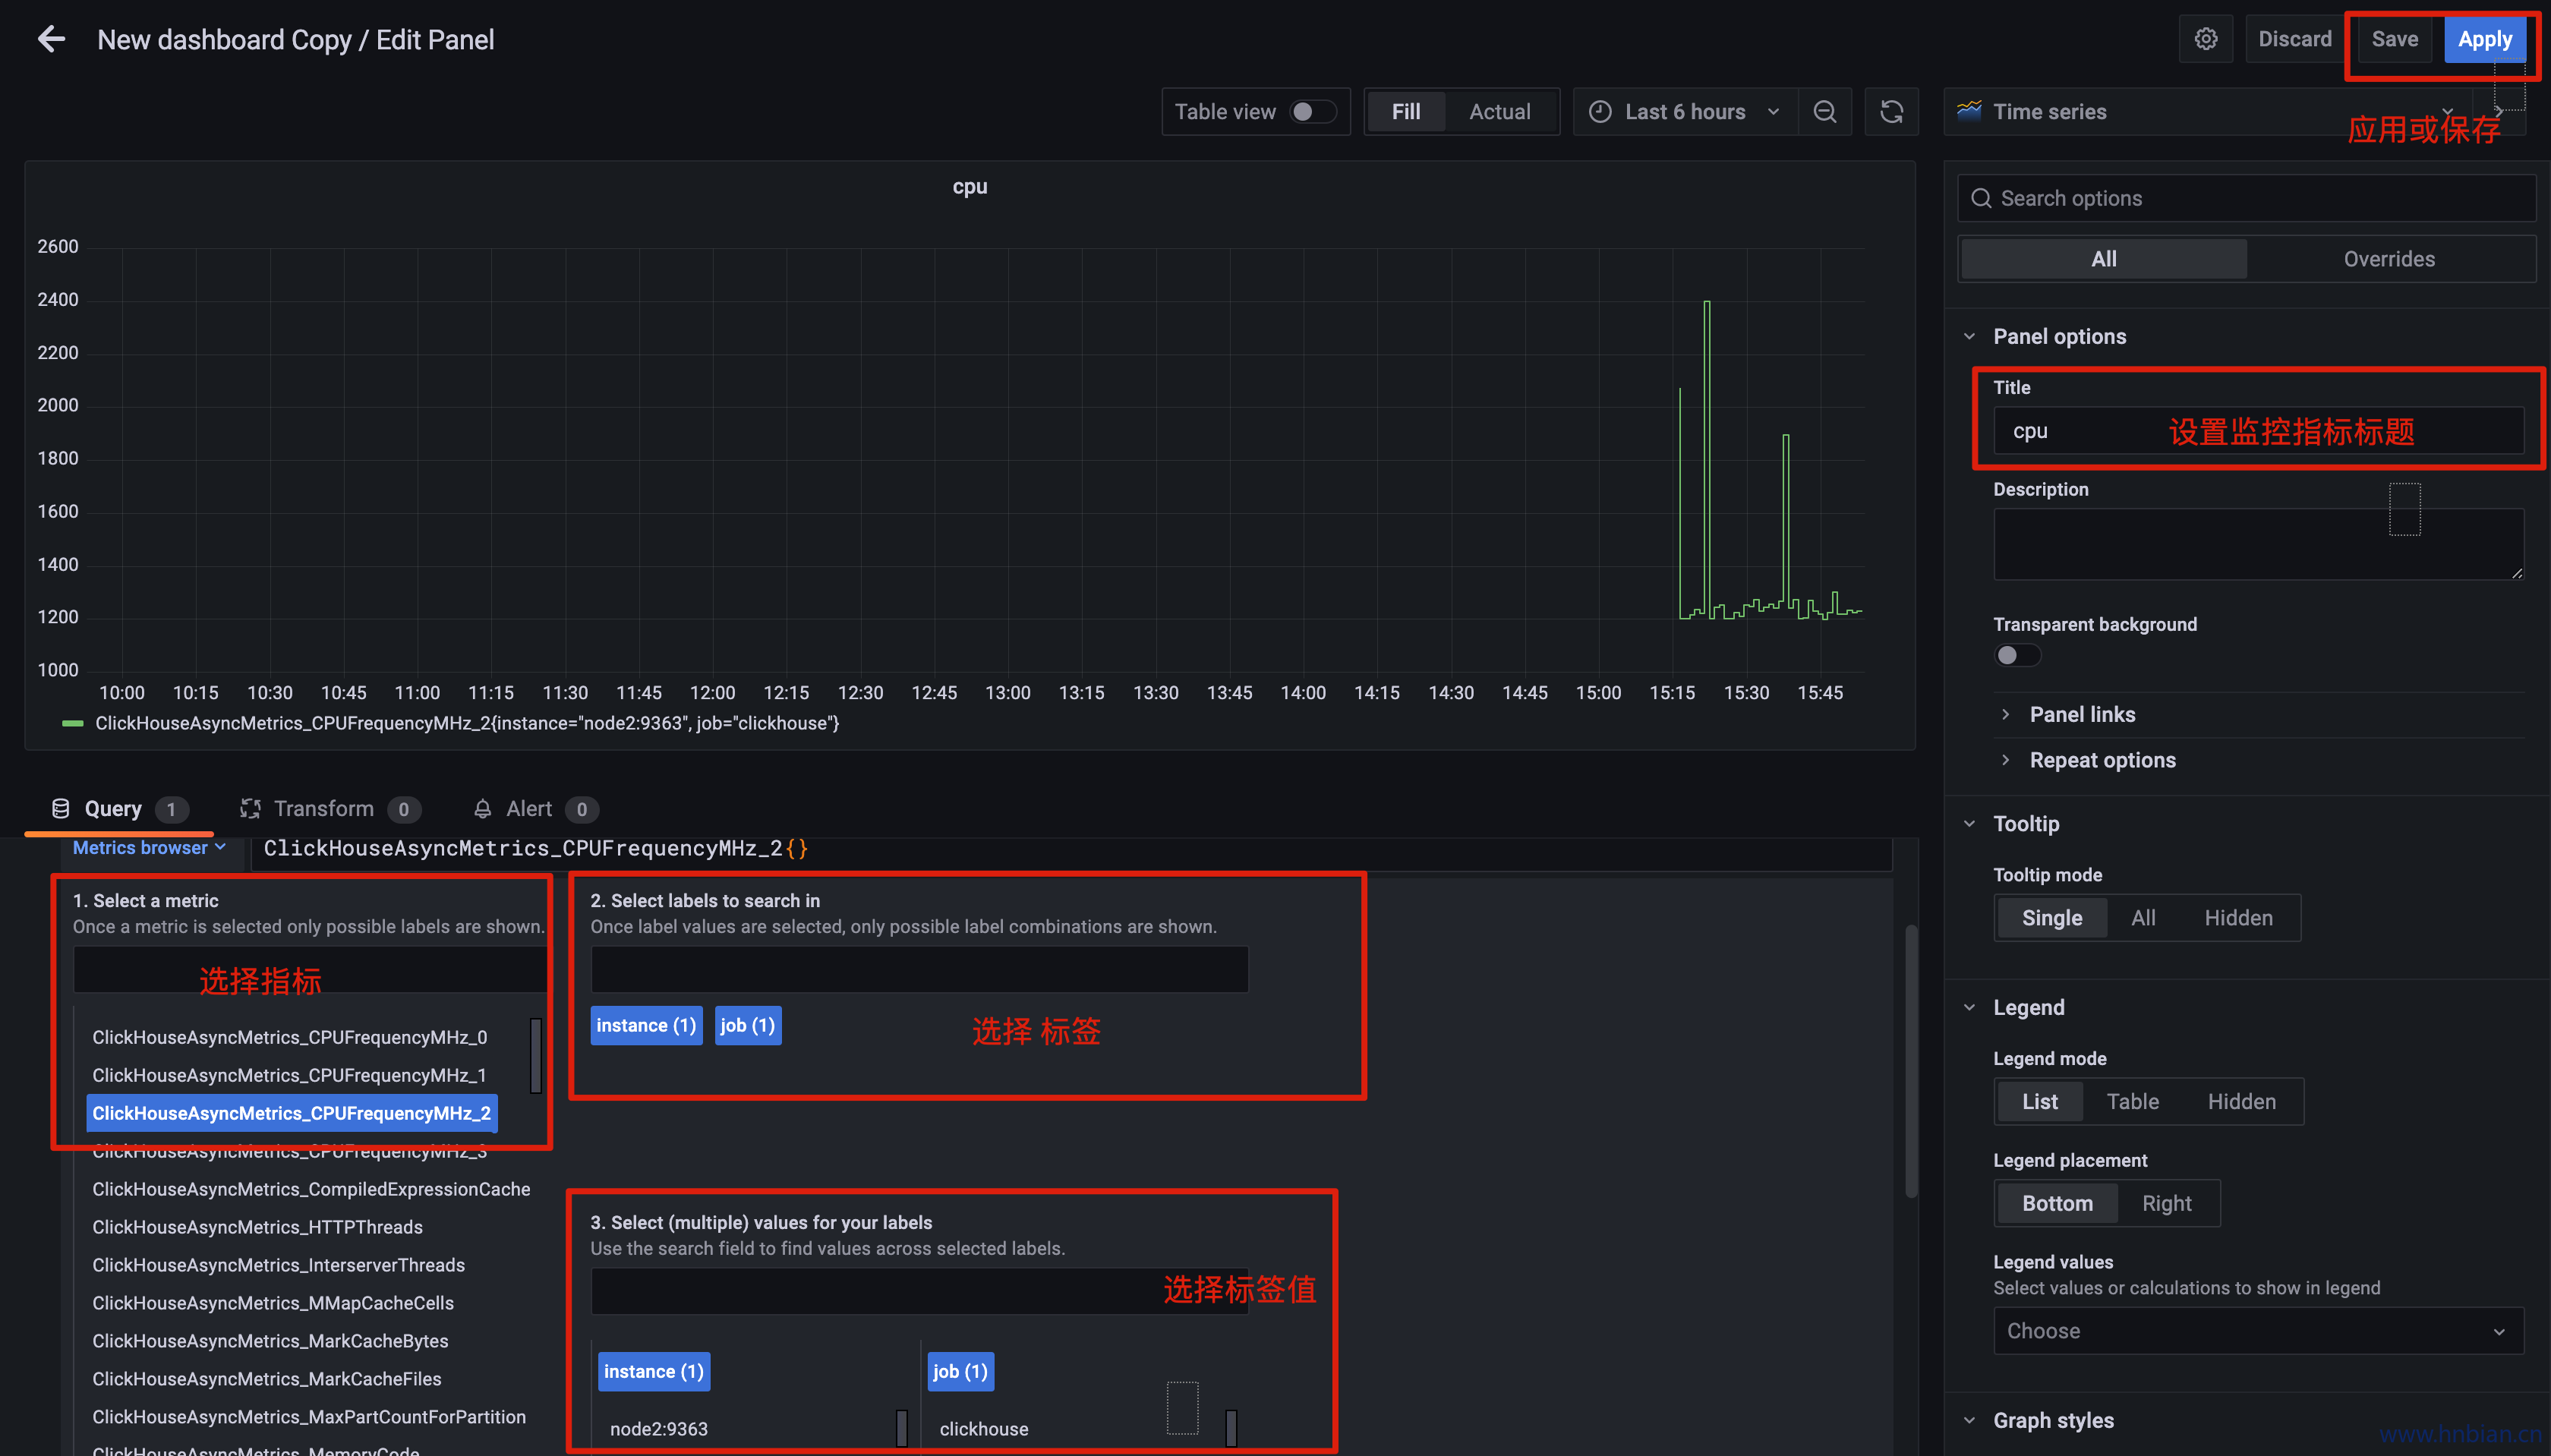This screenshot has width=2551, height=1456.
Task: Click the green legend series color swatch
Action: point(72,723)
